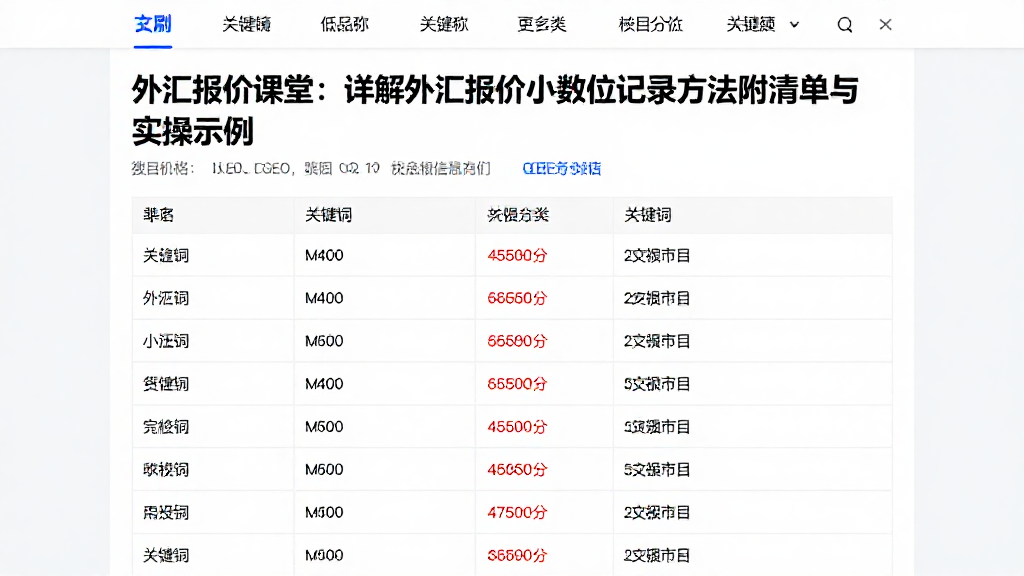Open the last nav item "关键颜" label
Screen dimensions: 1024x576
coord(751,24)
